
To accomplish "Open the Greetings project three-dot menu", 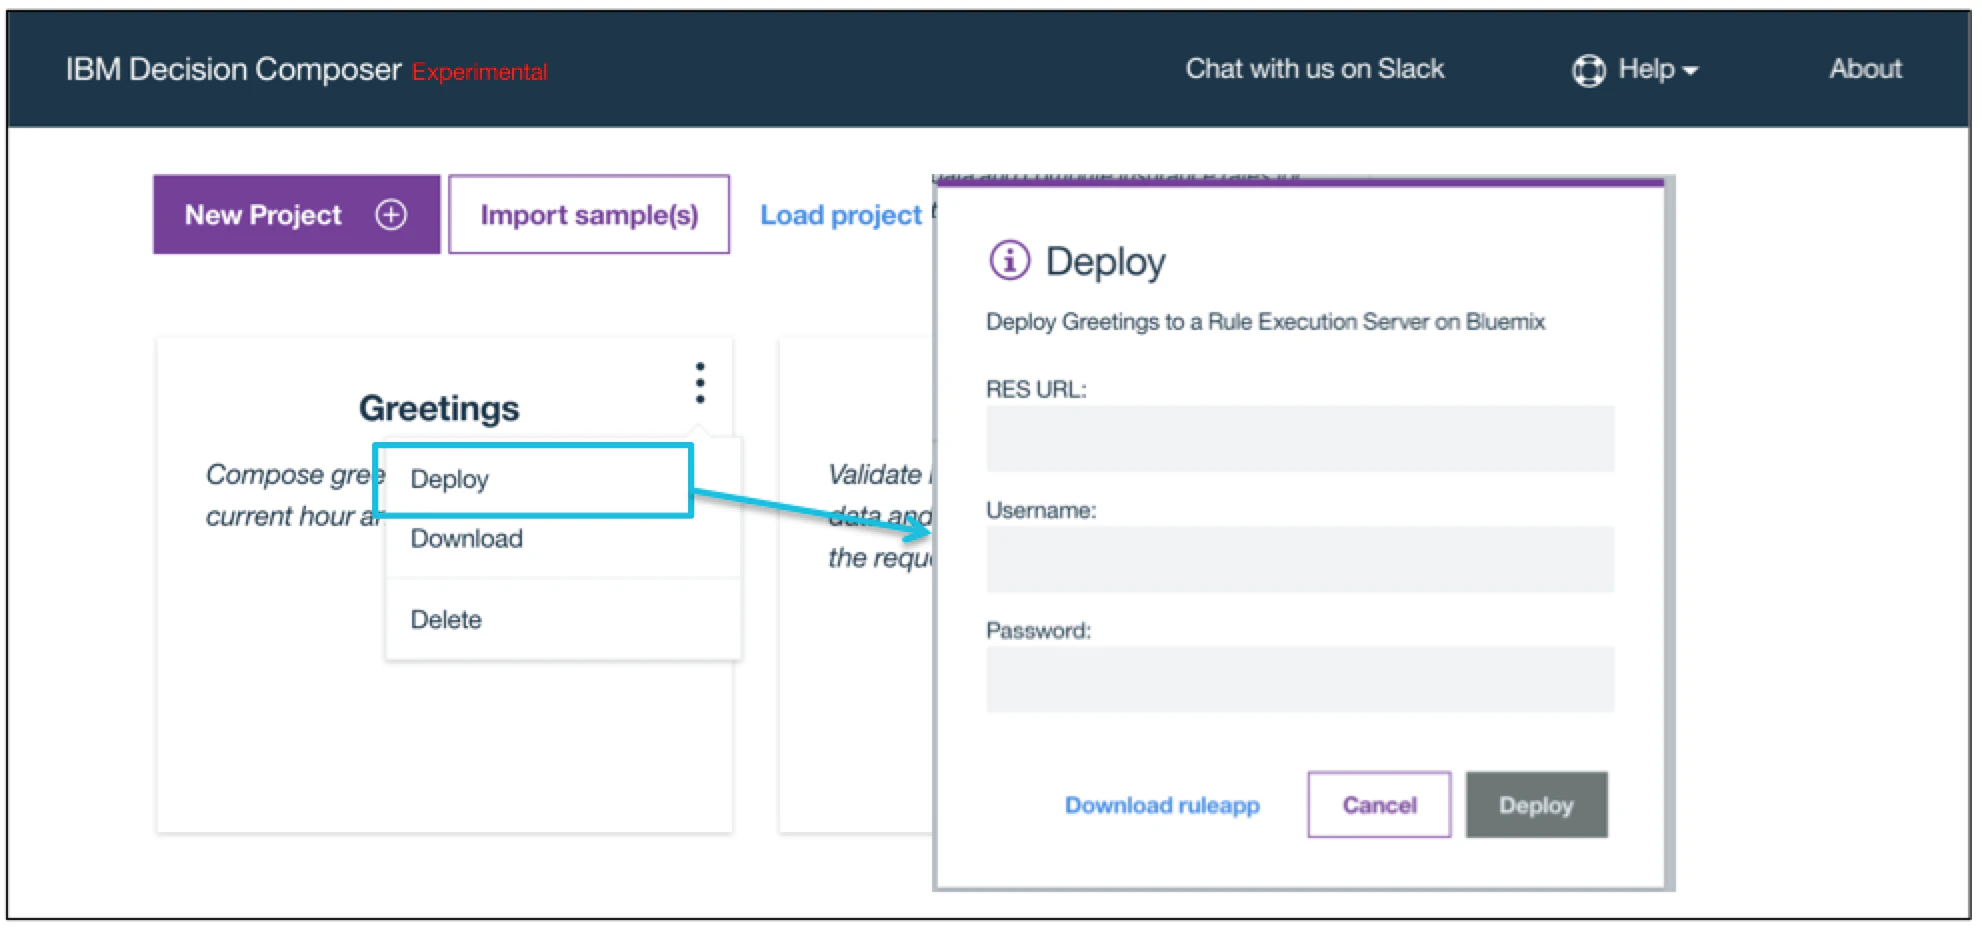I will point(700,383).
